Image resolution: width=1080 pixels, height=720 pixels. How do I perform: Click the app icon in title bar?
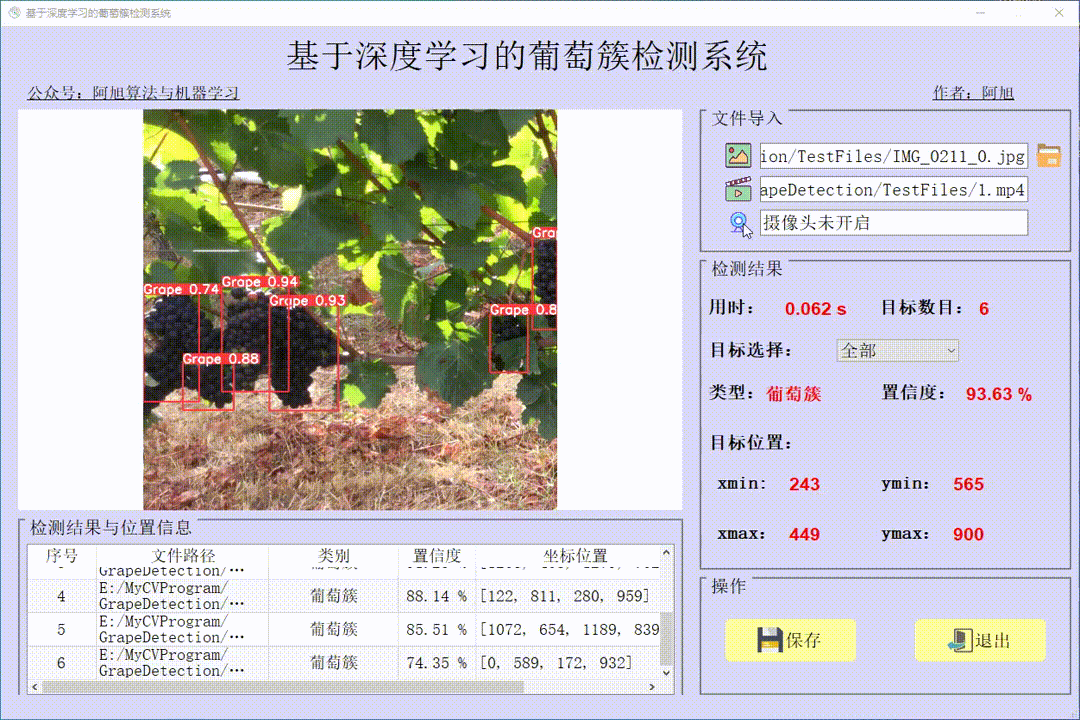pos(14,12)
